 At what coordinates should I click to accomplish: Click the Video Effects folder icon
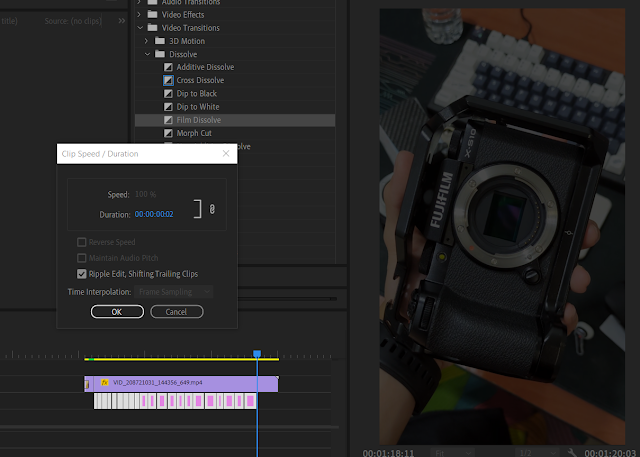[x=152, y=15]
